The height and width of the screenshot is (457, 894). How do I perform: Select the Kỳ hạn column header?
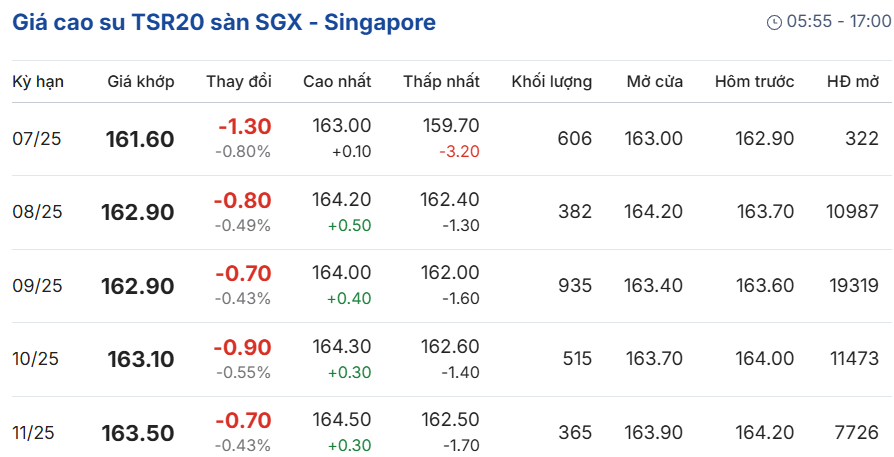[38, 82]
